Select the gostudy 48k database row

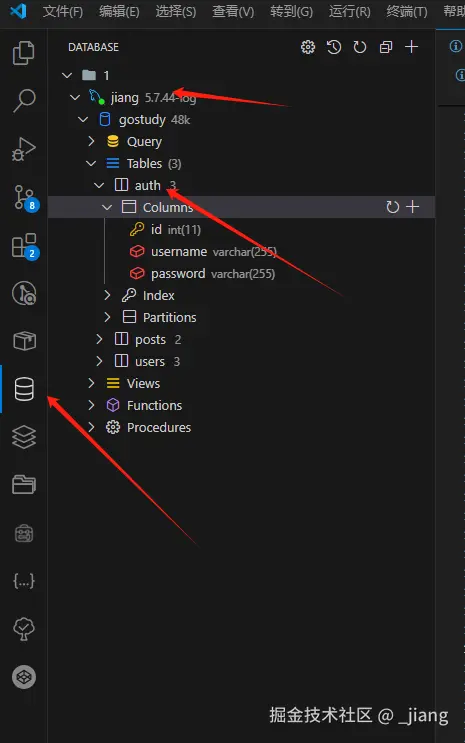(x=241, y=119)
